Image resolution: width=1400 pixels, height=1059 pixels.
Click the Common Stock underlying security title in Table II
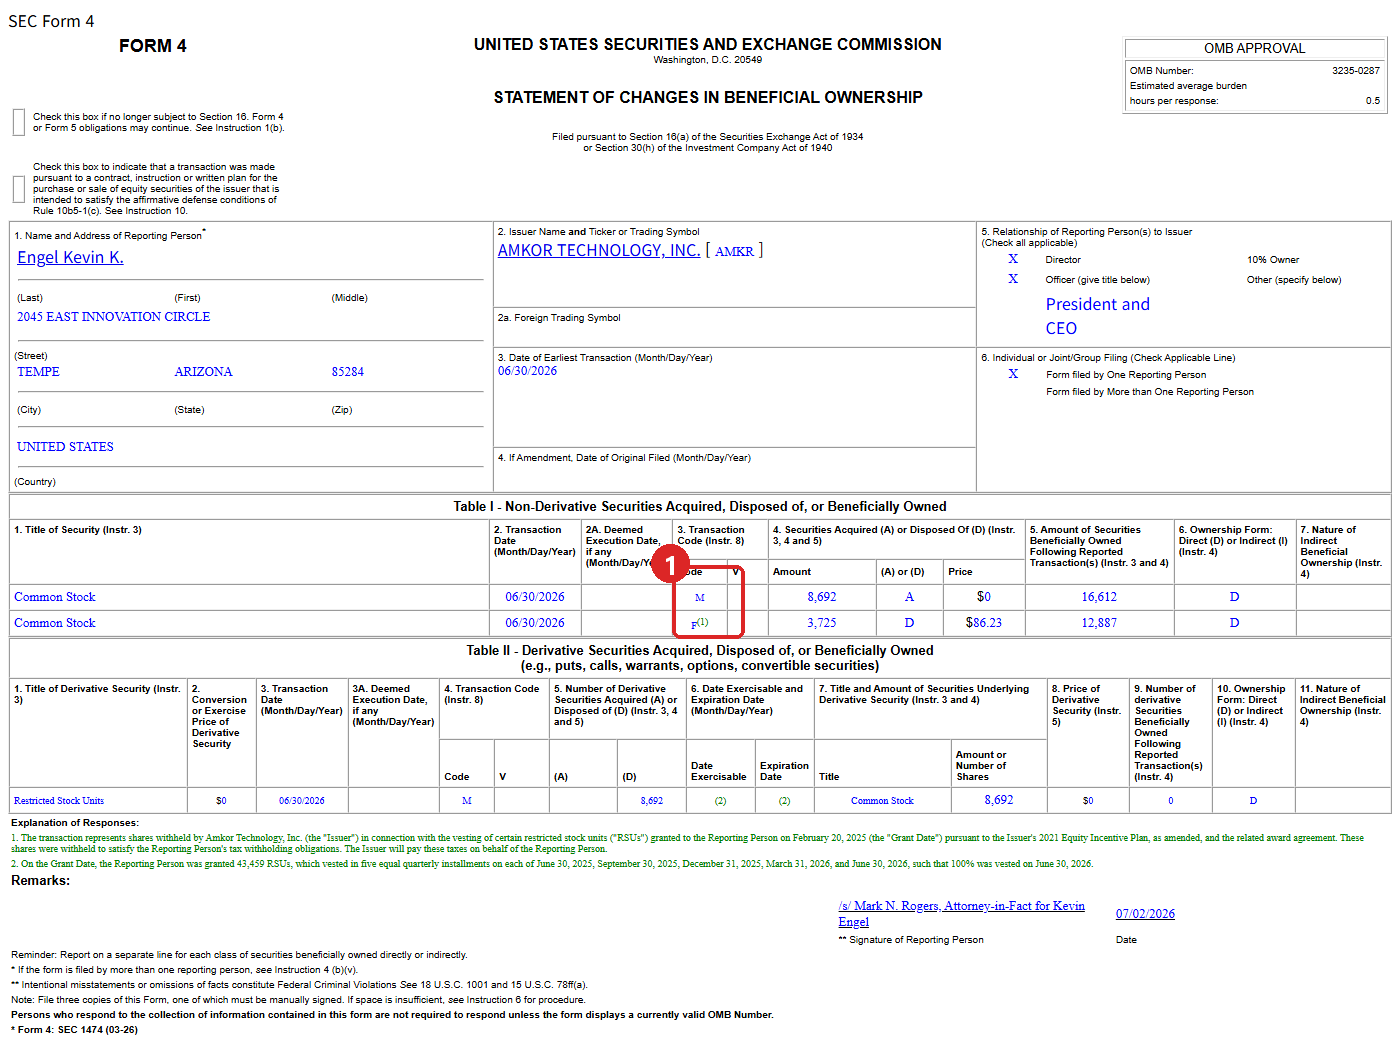(x=882, y=801)
